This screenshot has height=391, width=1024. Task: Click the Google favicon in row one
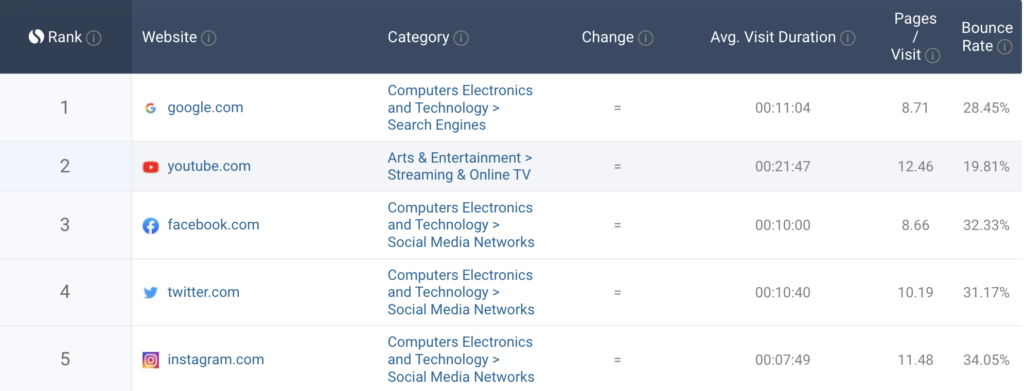click(x=150, y=108)
